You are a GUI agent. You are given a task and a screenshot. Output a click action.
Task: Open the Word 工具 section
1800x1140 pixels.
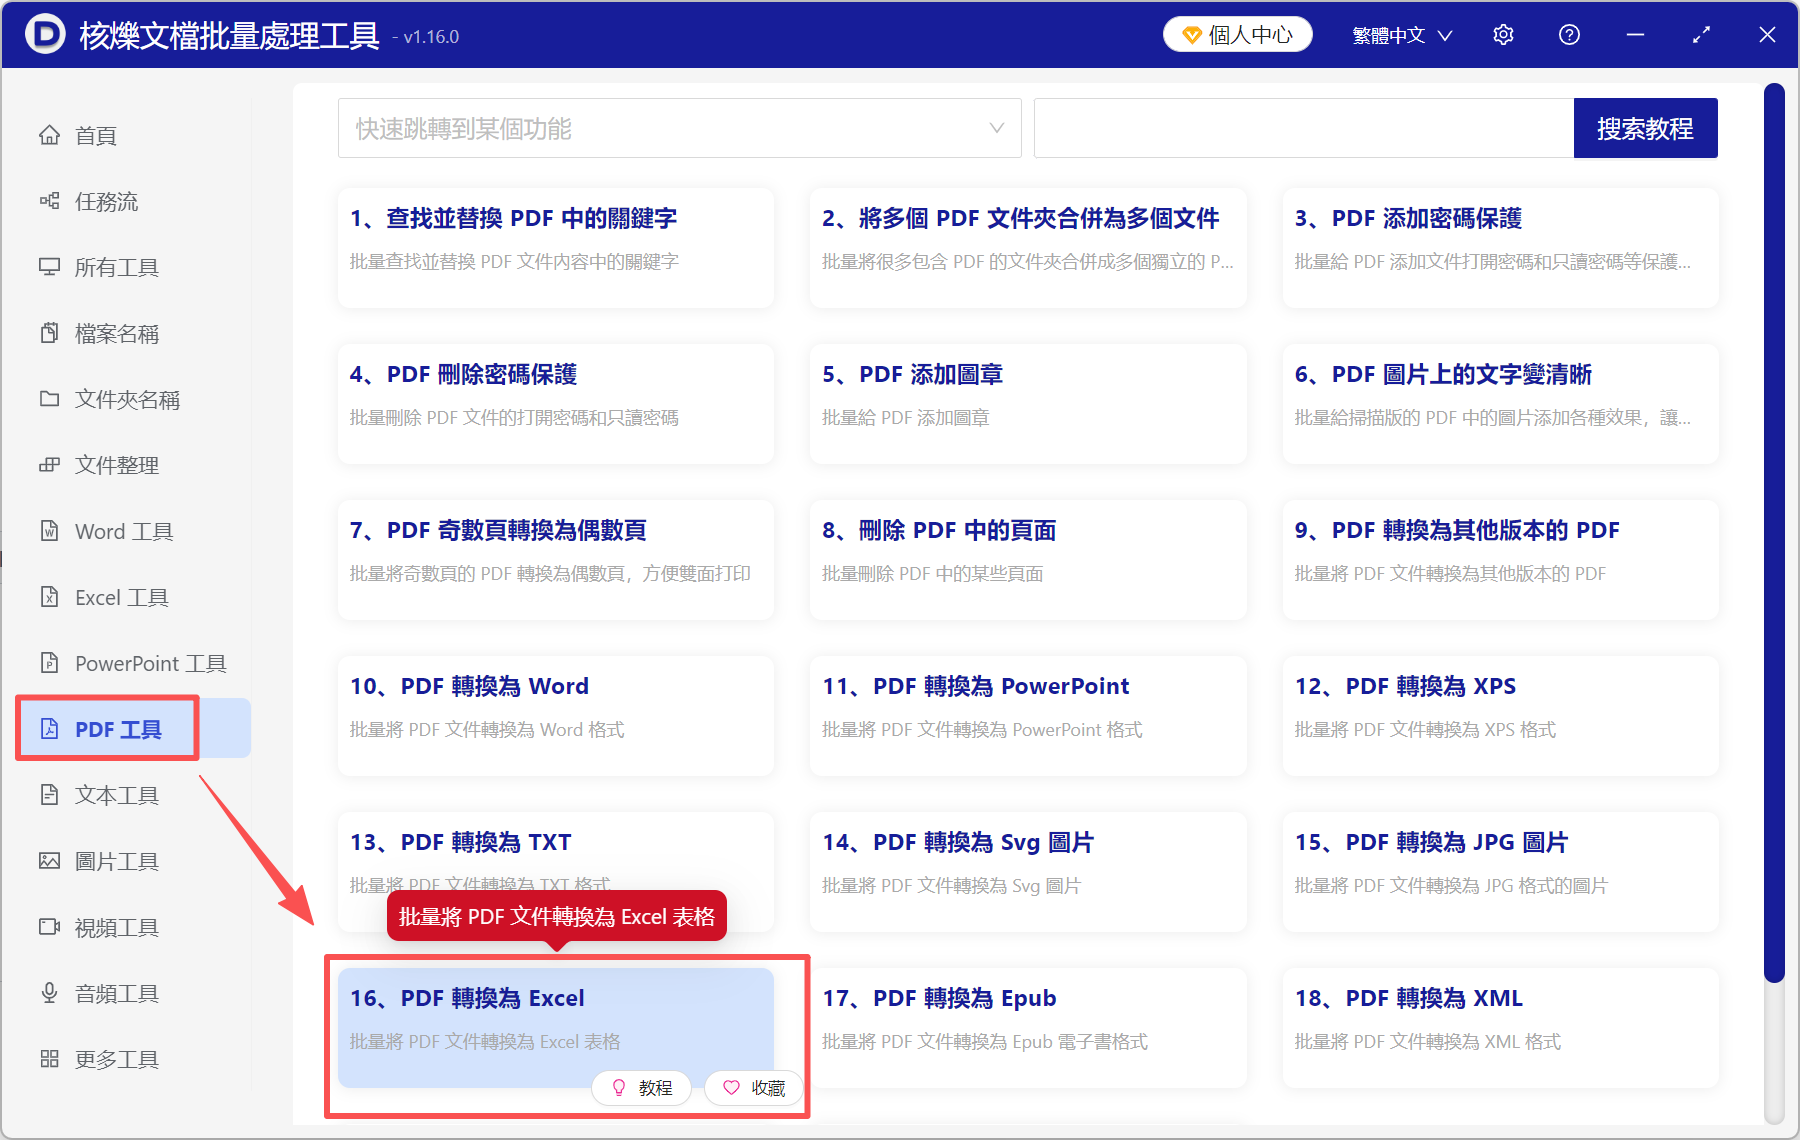[x=122, y=531]
